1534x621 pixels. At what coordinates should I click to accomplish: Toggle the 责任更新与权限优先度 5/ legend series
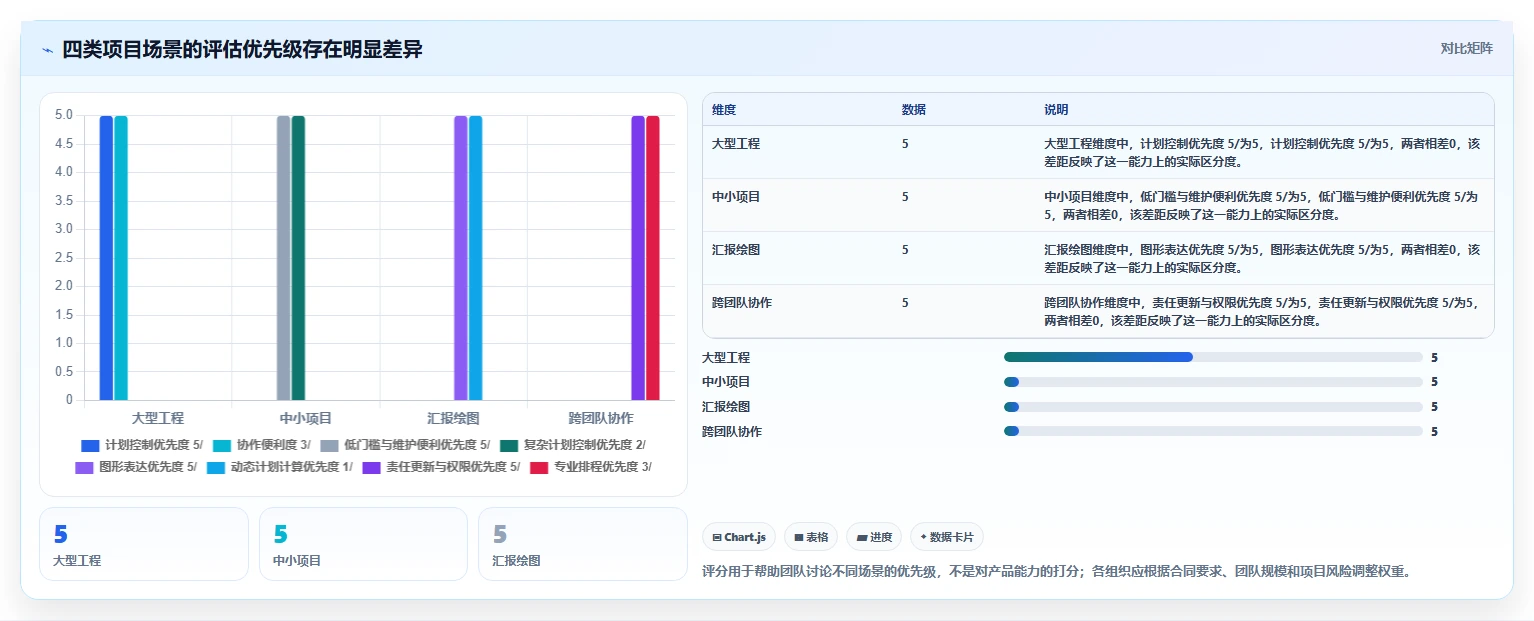tap(441, 467)
